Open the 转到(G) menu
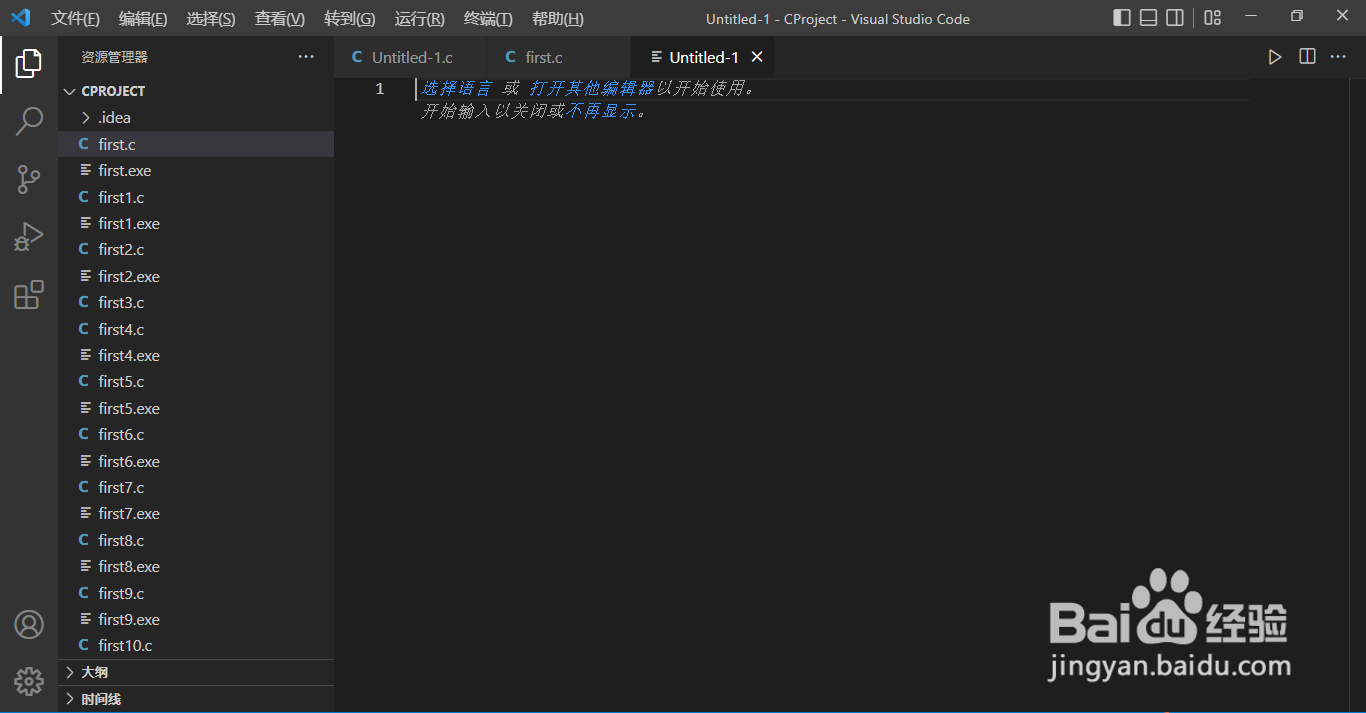 350,19
